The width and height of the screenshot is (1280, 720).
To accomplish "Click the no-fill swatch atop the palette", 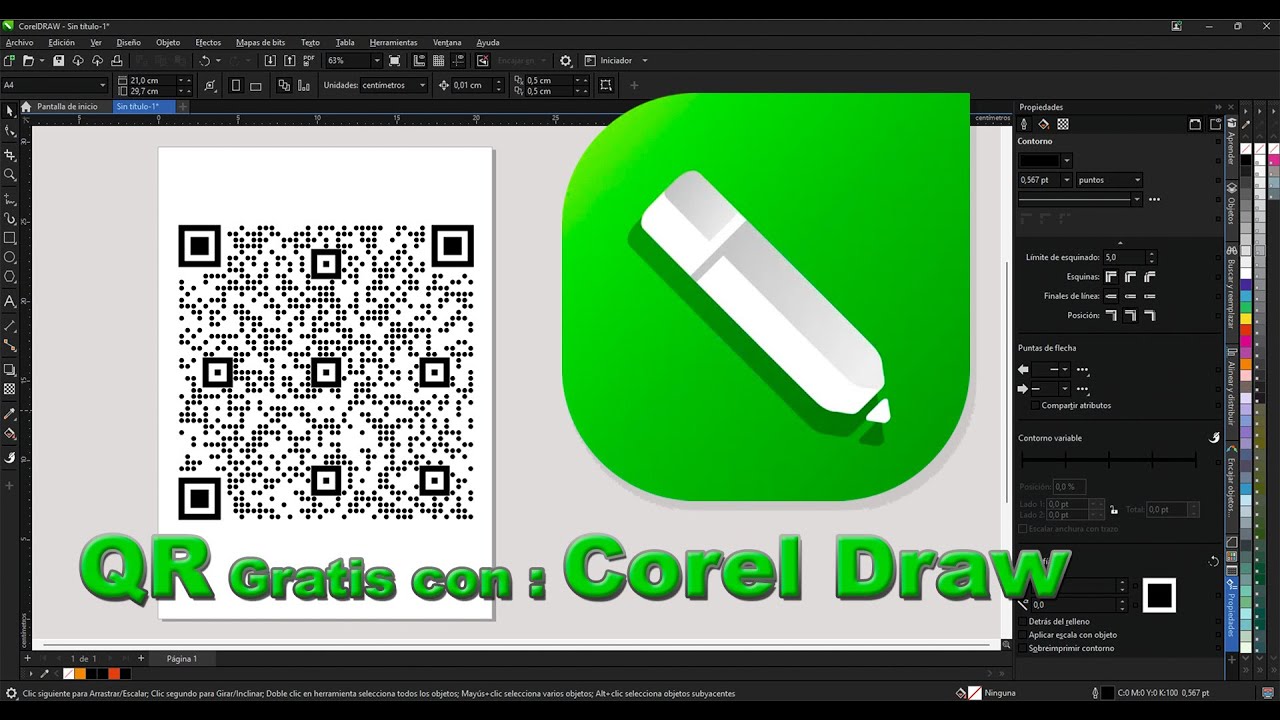I will pyautogui.click(x=1246, y=149).
